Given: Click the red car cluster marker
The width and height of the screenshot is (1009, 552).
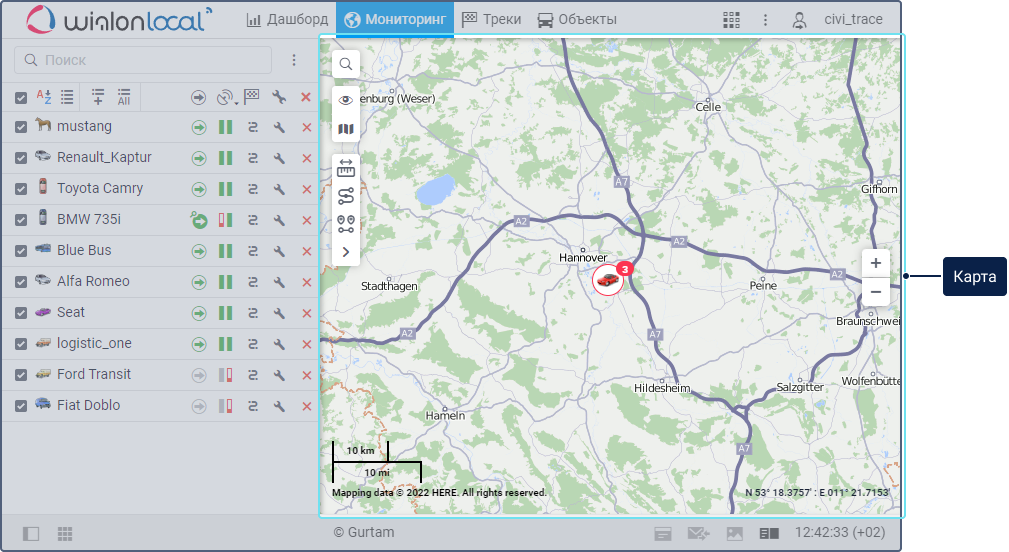Looking at the screenshot, I should [607, 280].
